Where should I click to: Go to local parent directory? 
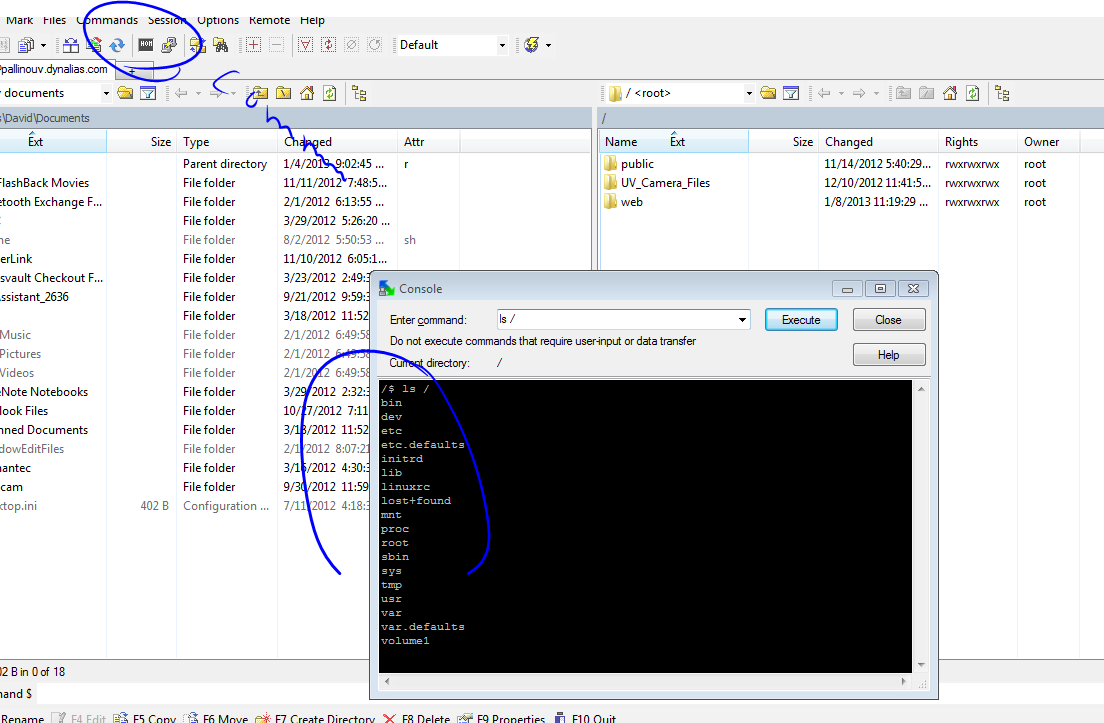point(259,93)
